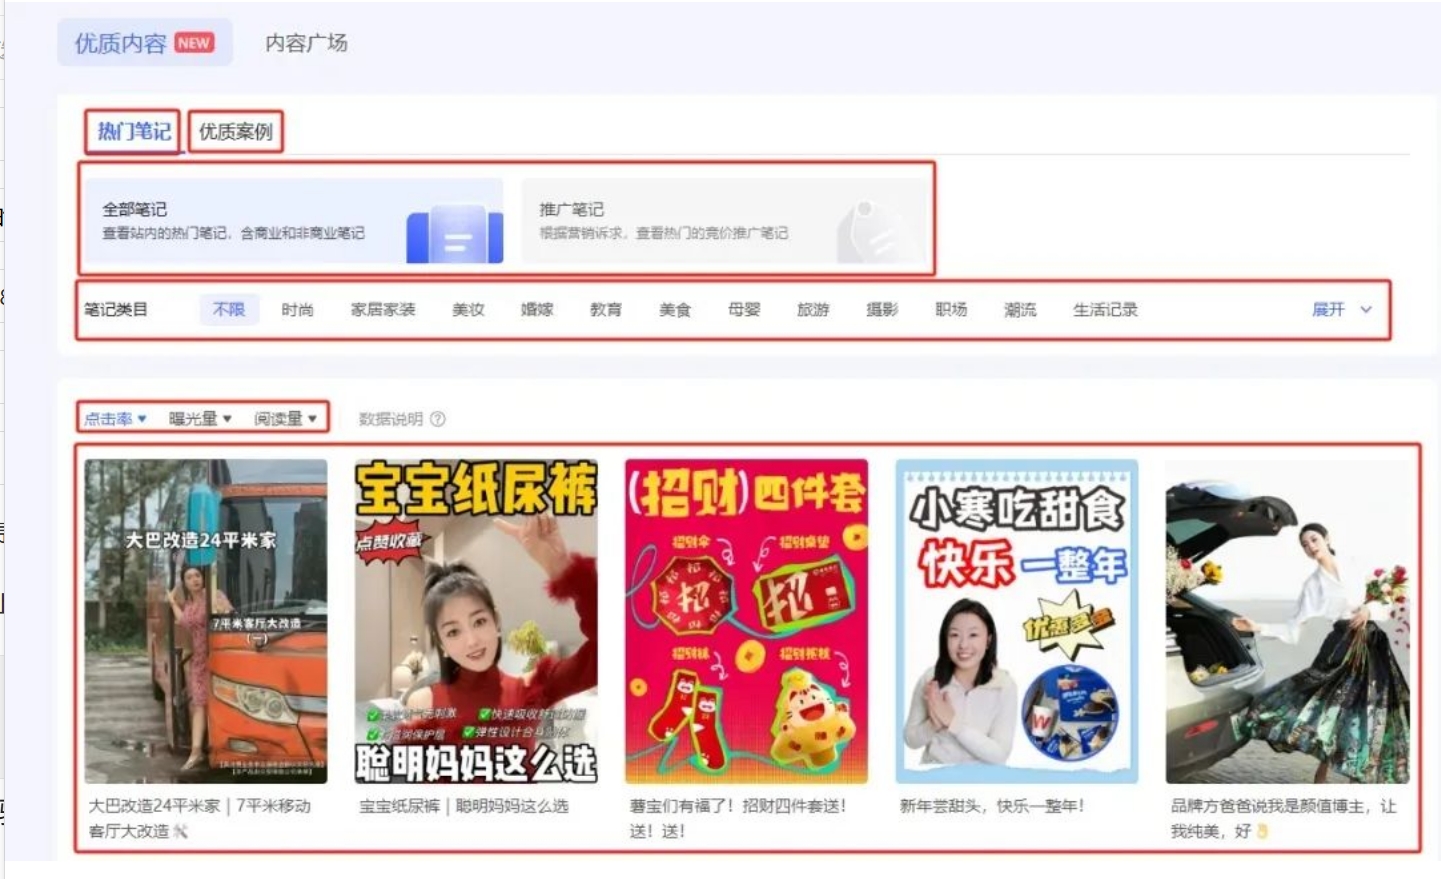Click the title 大巴改造24平米家｜7平米移动客厅大改造
The image size is (1441, 879).
(200, 818)
